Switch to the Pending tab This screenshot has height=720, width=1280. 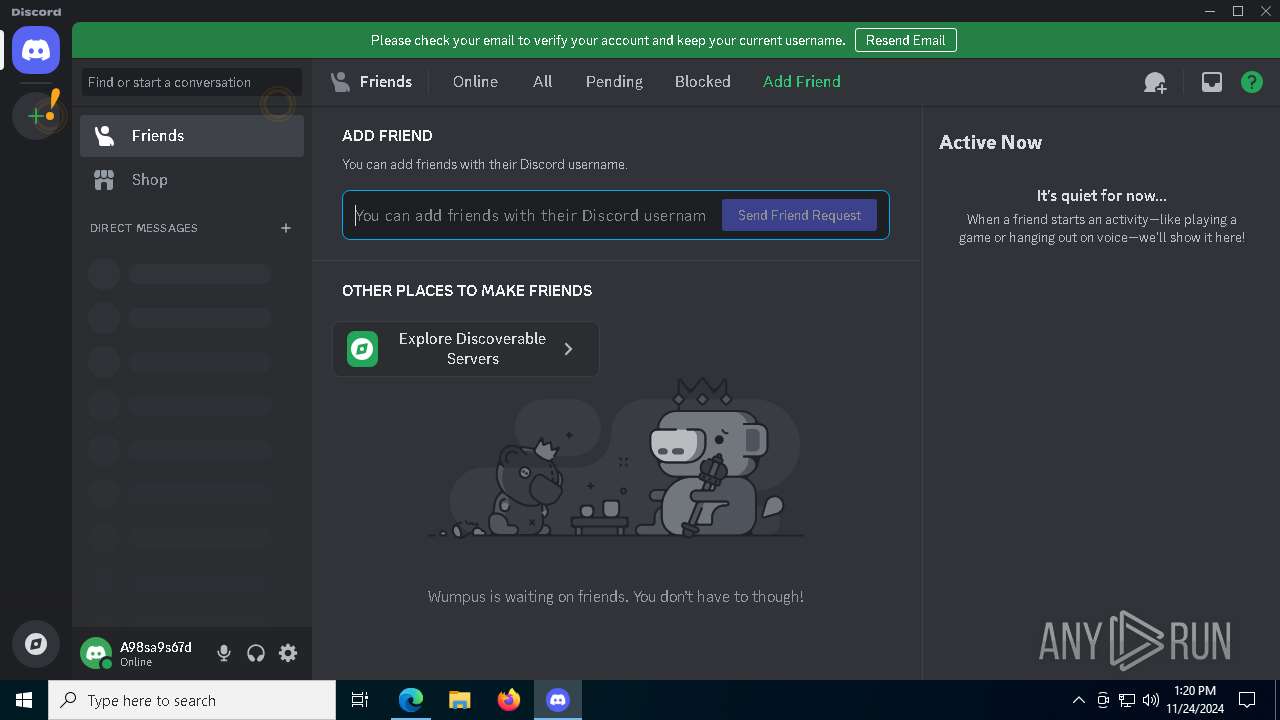614,82
